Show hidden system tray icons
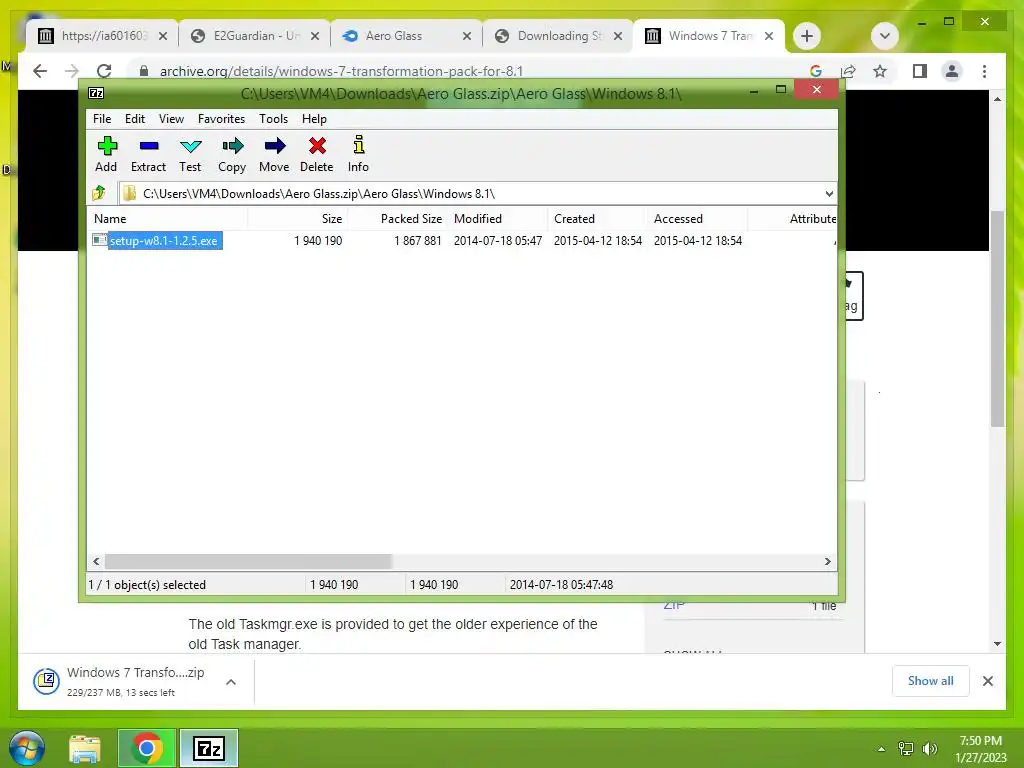Image resolution: width=1024 pixels, height=768 pixels. (x=881, y=749)
